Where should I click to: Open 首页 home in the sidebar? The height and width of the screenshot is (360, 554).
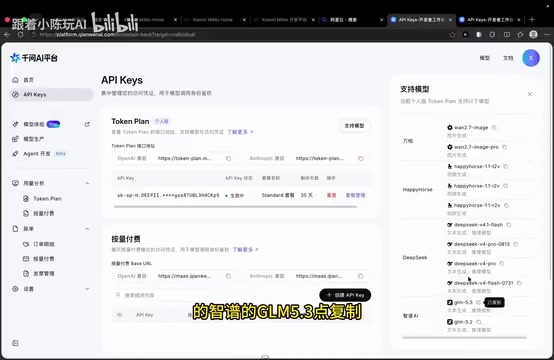(x=28, y=80)
